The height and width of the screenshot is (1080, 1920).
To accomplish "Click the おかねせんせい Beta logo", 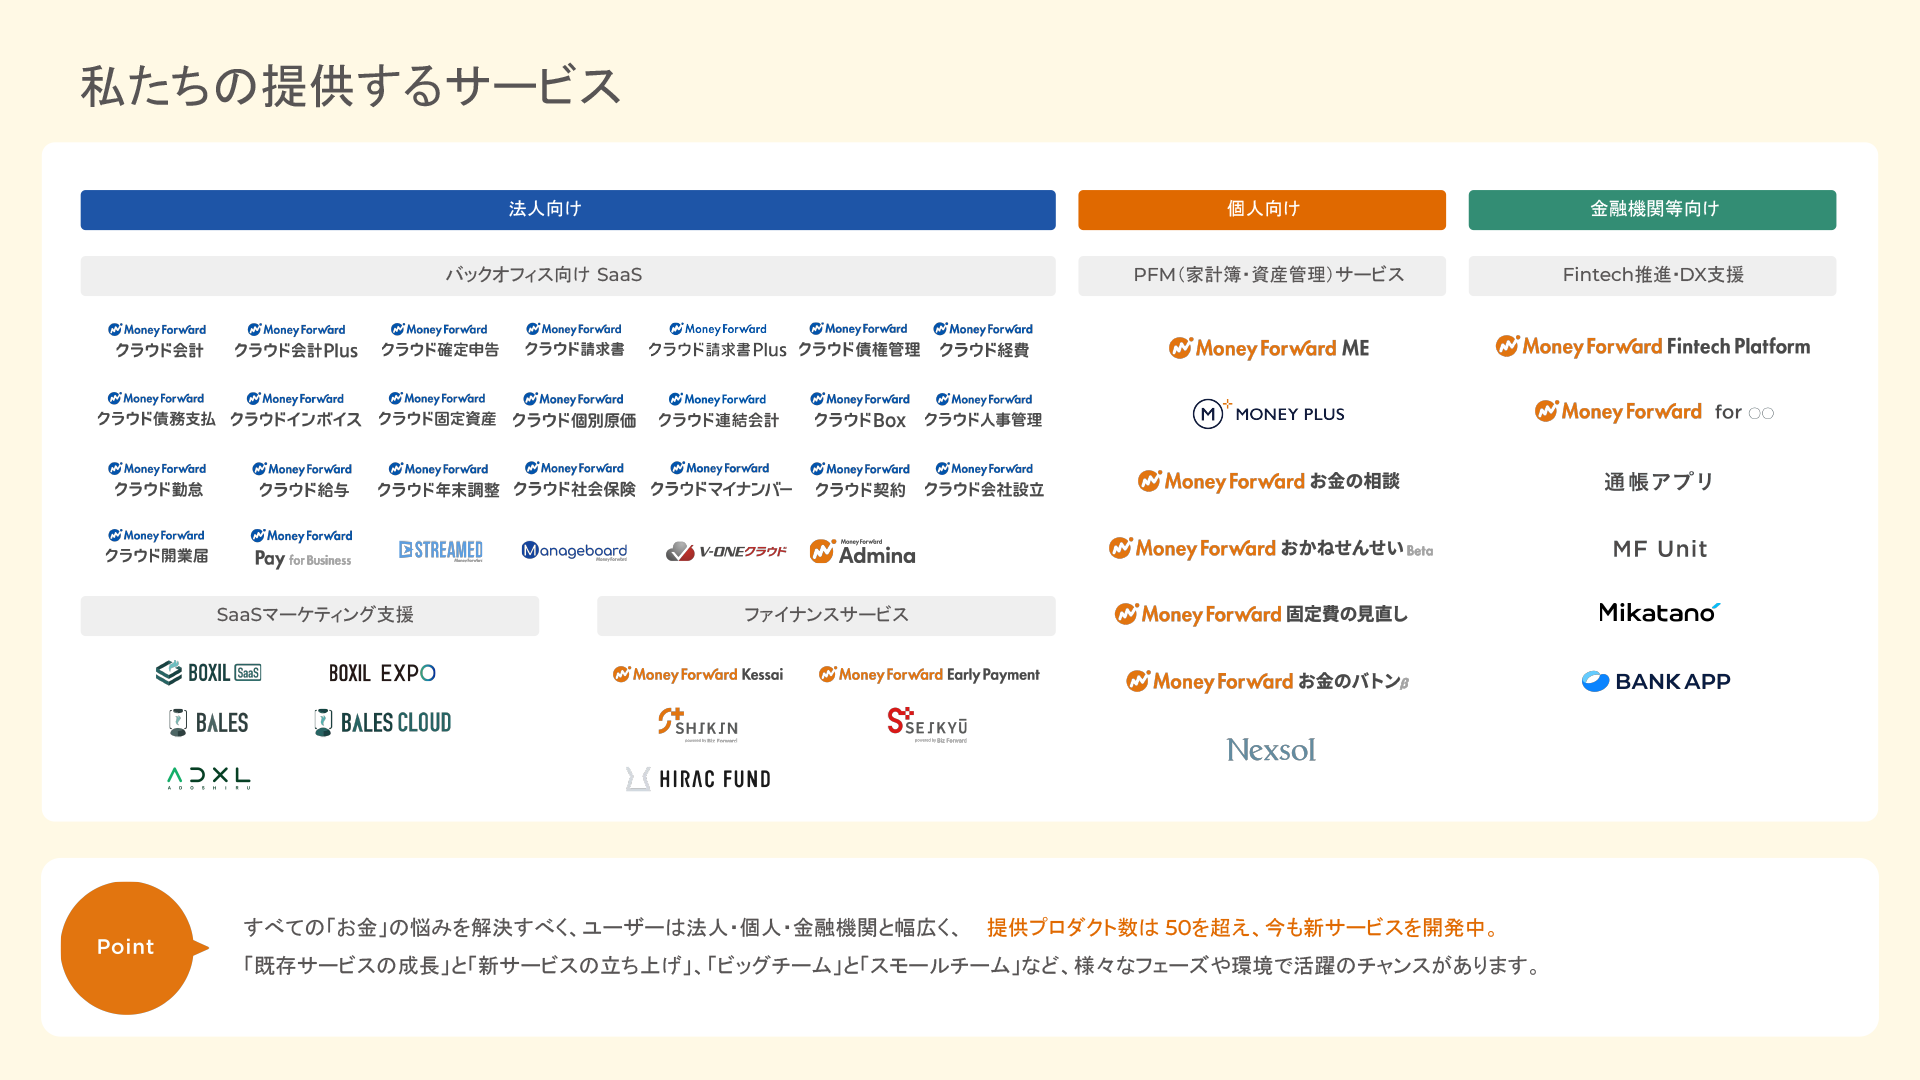I will 1271,548.
